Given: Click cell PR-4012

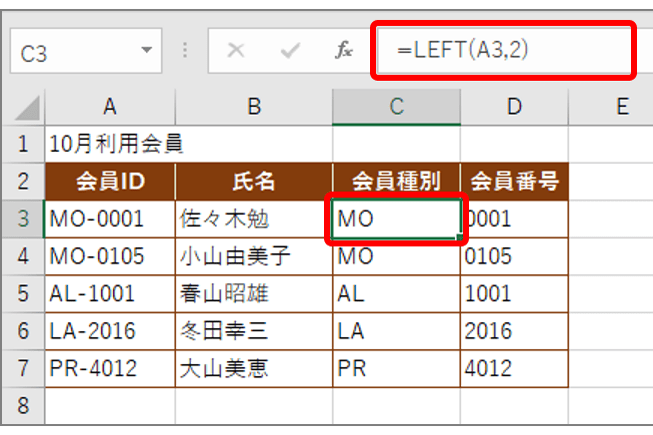Looking at the screenshot, I should (x=110, y=369).
